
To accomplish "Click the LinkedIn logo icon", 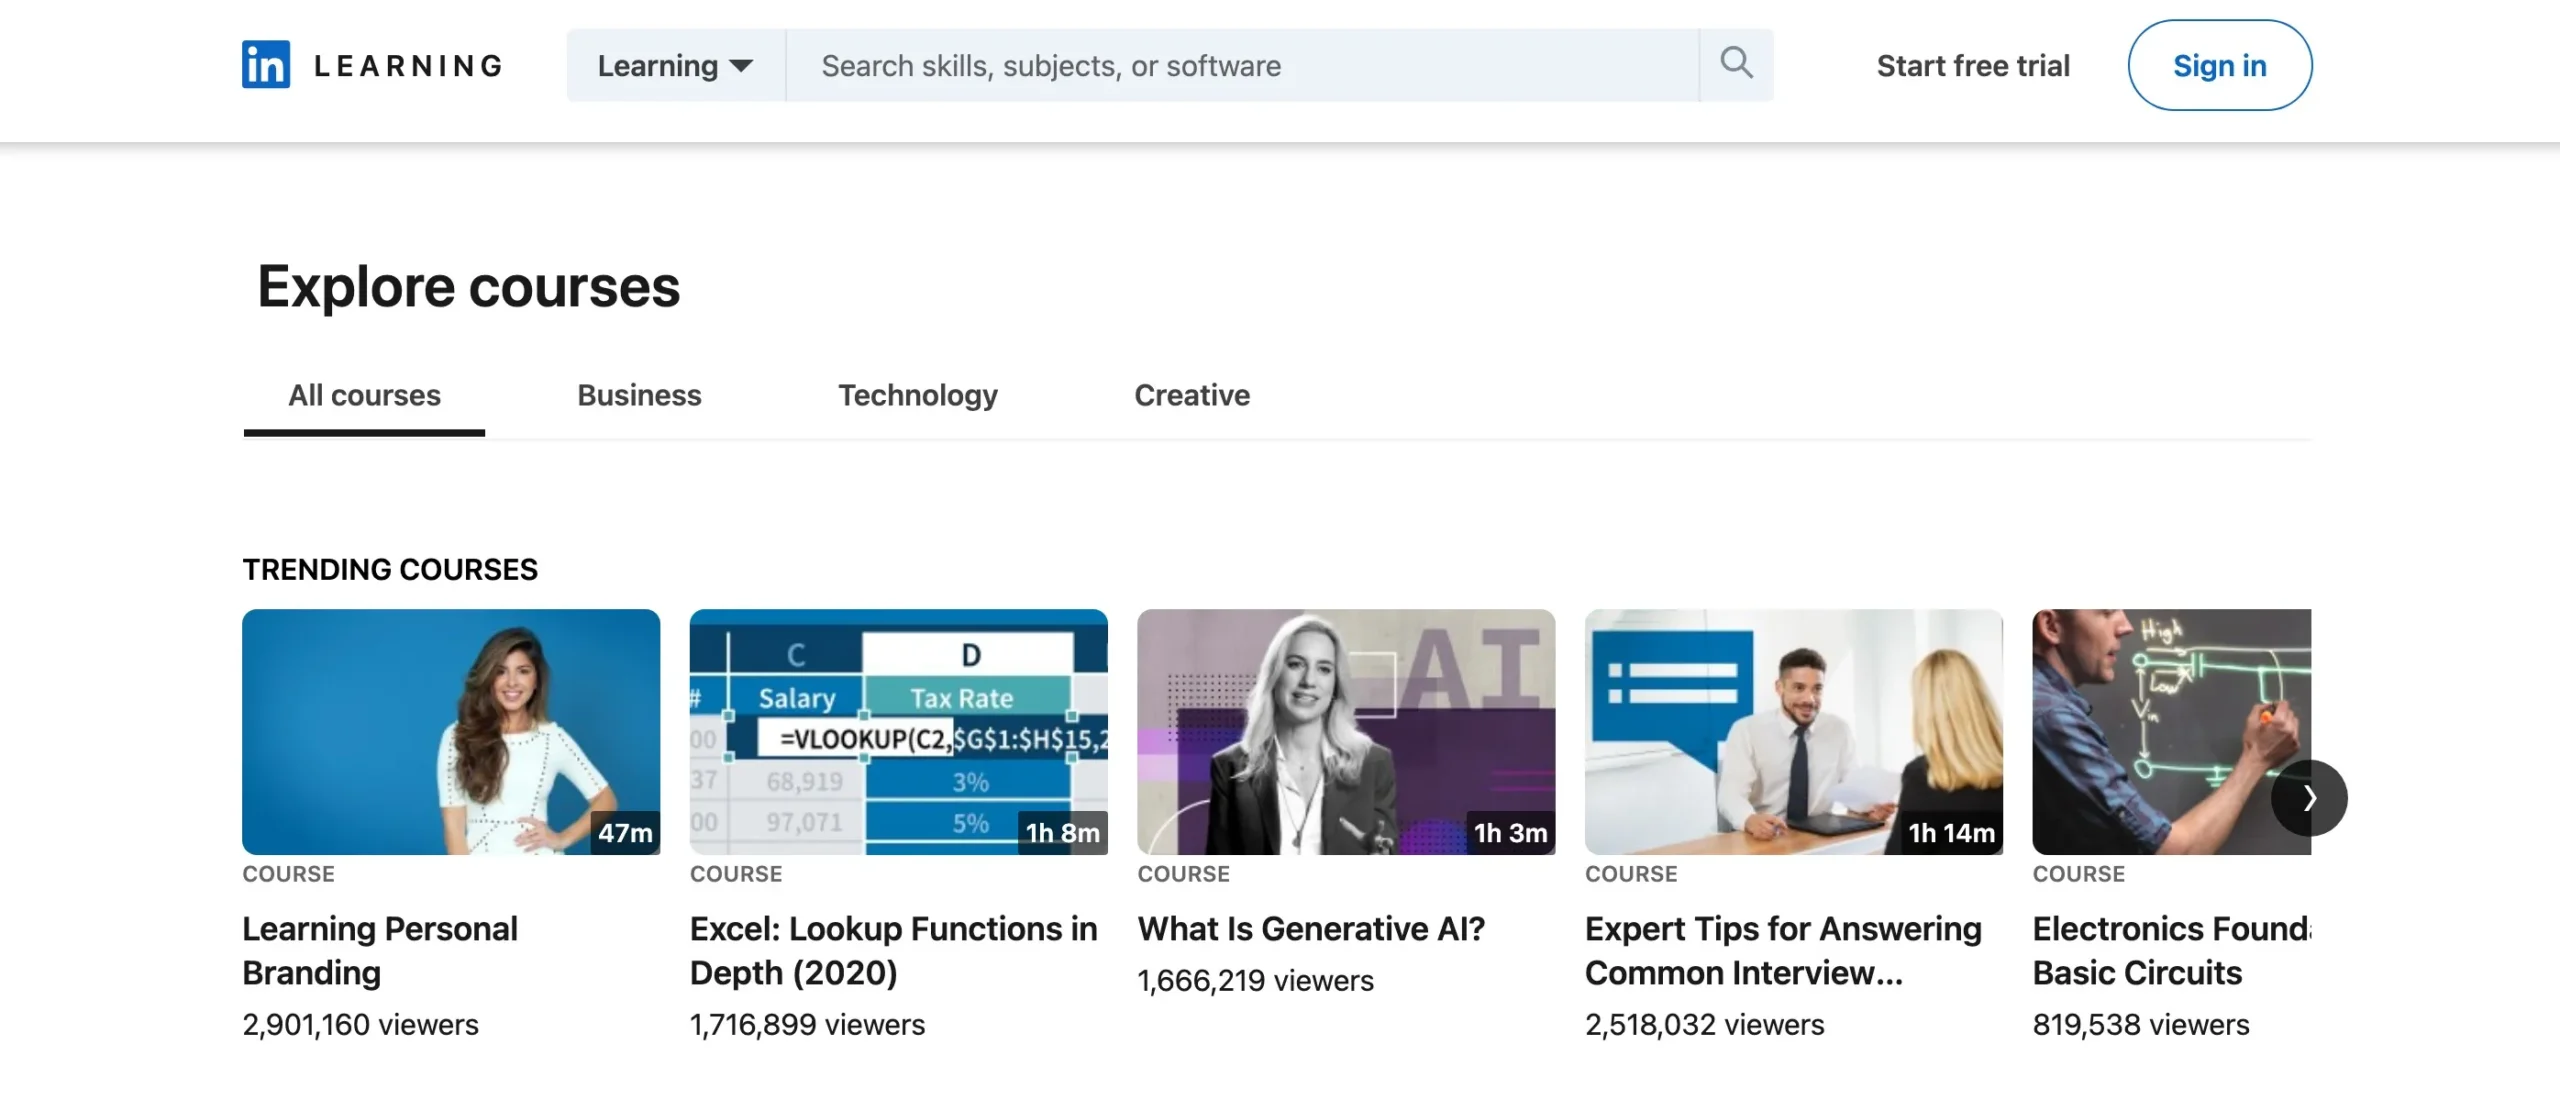I will [x=266, y=65].
